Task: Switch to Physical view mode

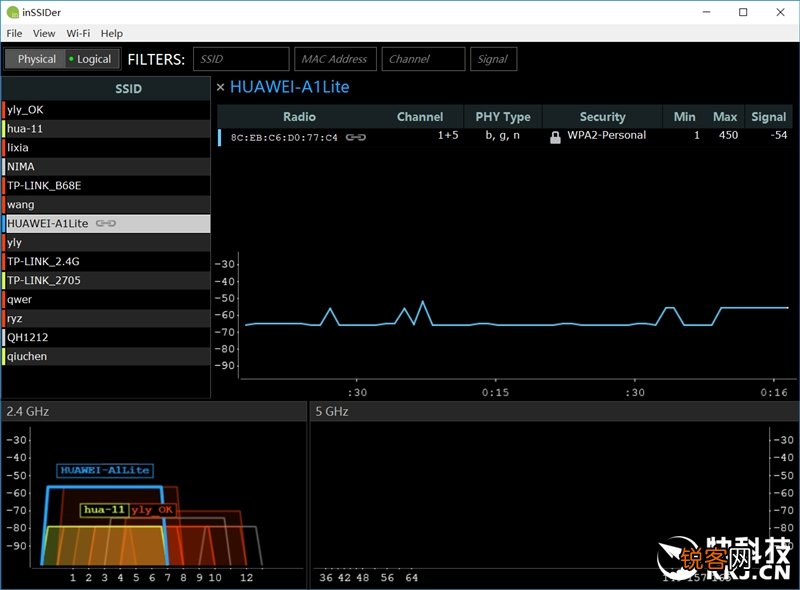Action: pos(35,59)
